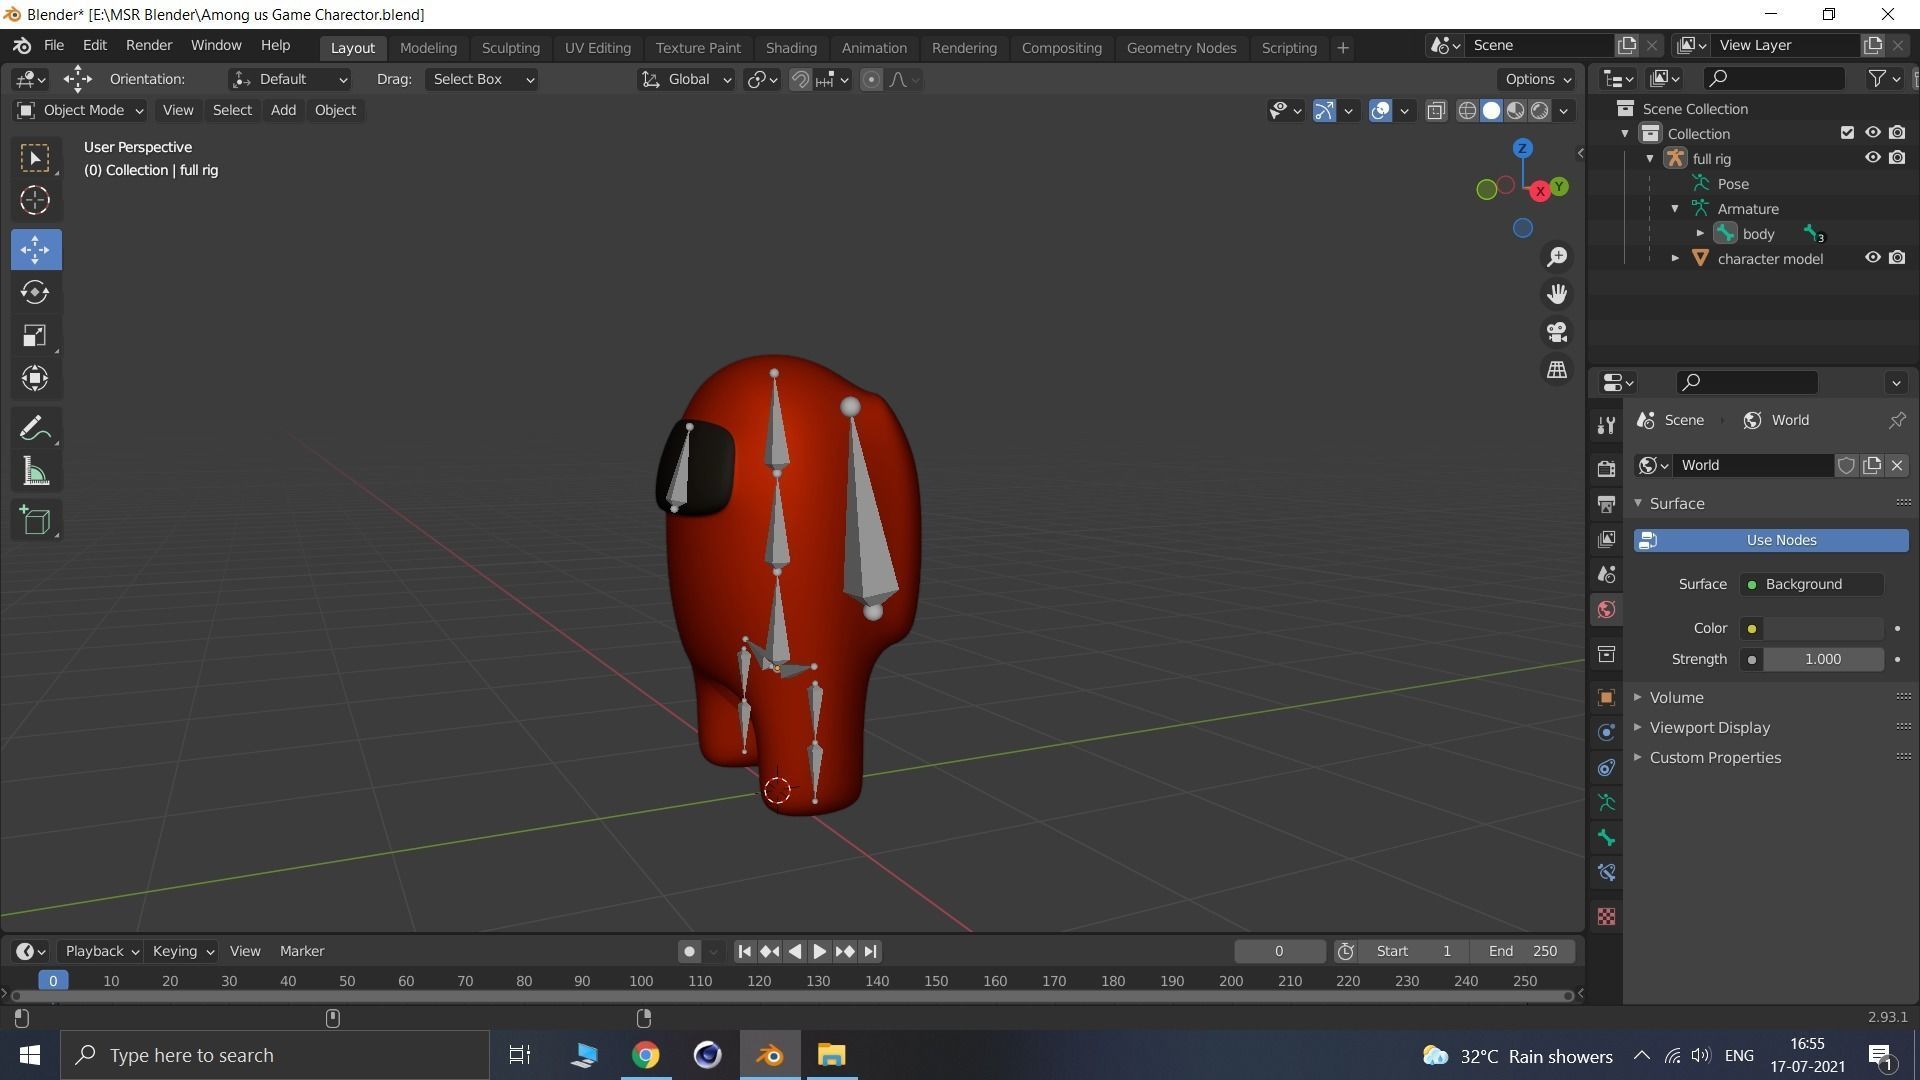This screenshot has width=1920, height=1080.
Task: Collapse the full rig tree item
Action: [1650, 159]
